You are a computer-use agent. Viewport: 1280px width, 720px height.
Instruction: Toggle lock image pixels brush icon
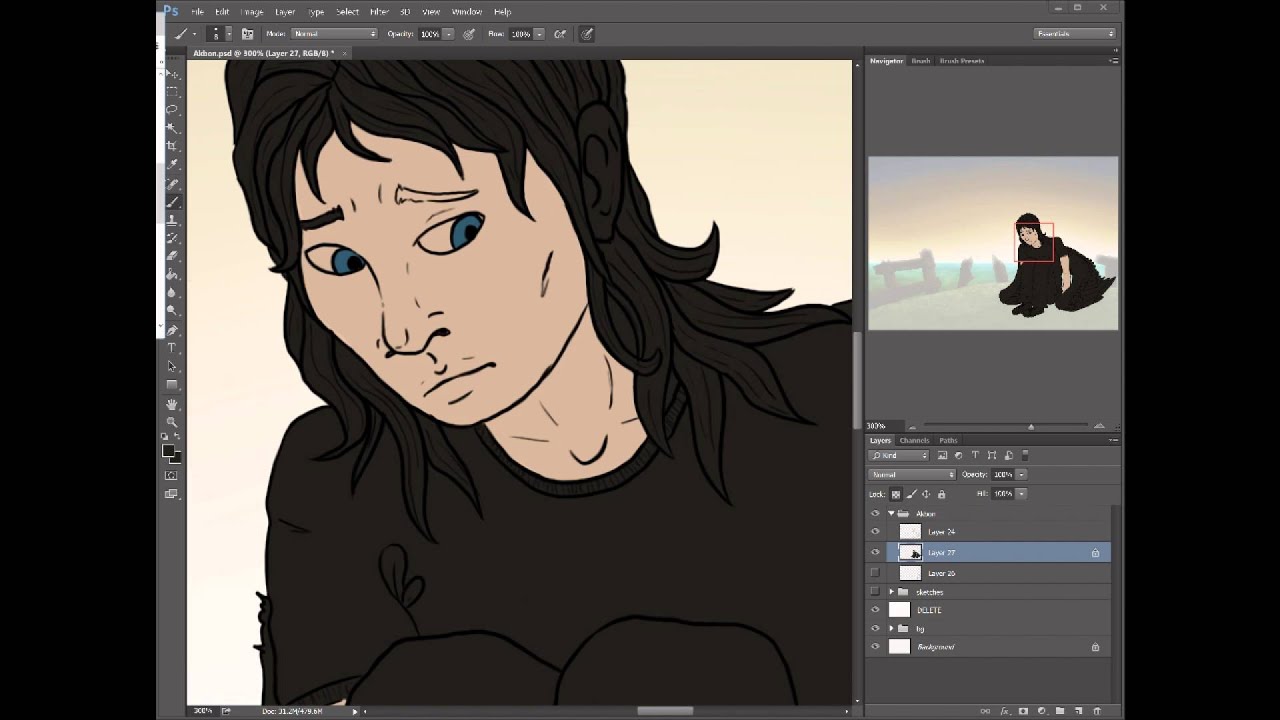pyautogui.click(x=911, y=494)
